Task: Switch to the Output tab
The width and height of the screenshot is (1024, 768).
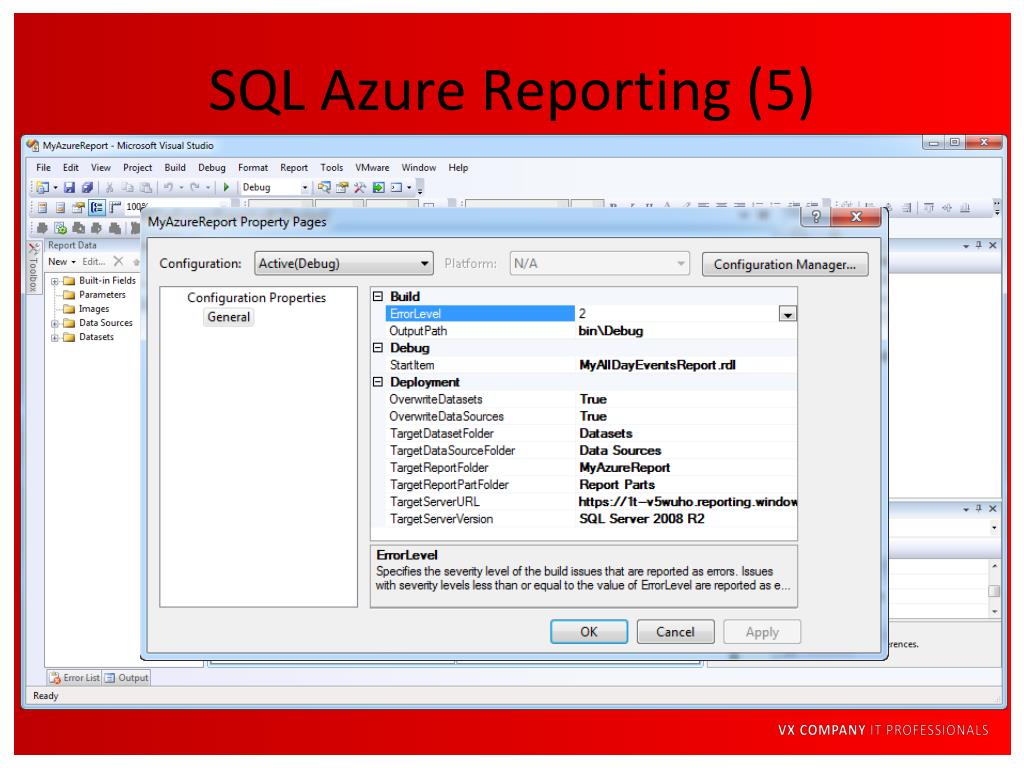Action: pos(127,678)
